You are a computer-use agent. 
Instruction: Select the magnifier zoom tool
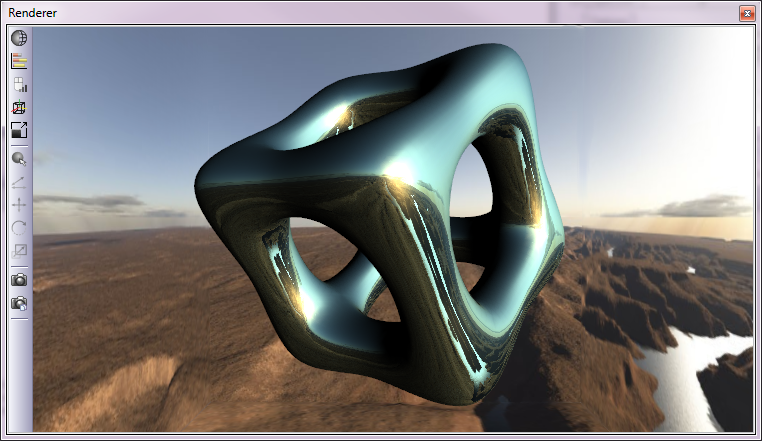(19, 158)
